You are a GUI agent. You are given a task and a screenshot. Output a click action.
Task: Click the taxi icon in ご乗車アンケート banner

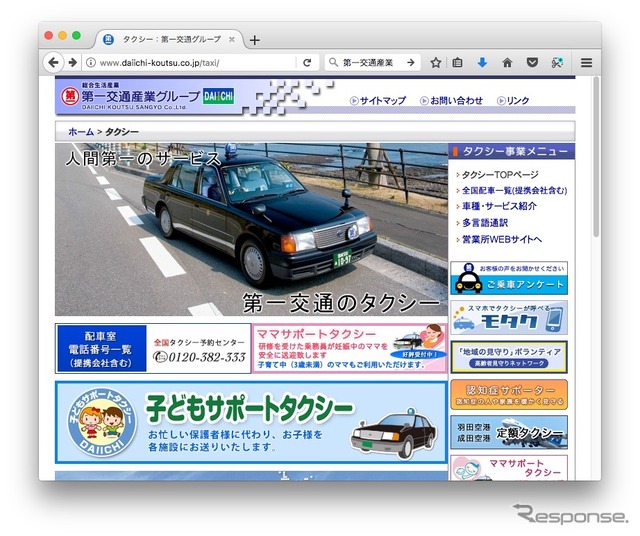click(469, 279)
